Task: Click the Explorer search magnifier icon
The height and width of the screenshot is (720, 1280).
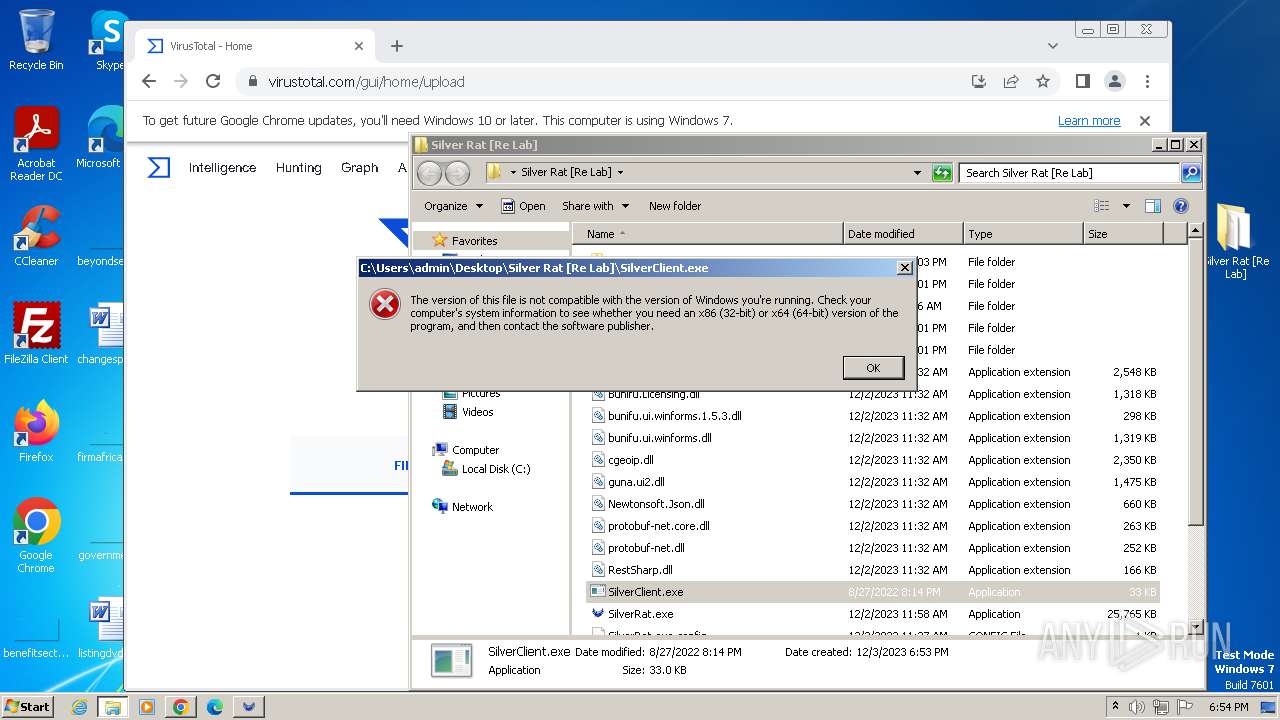Action: click(1190, 173)
